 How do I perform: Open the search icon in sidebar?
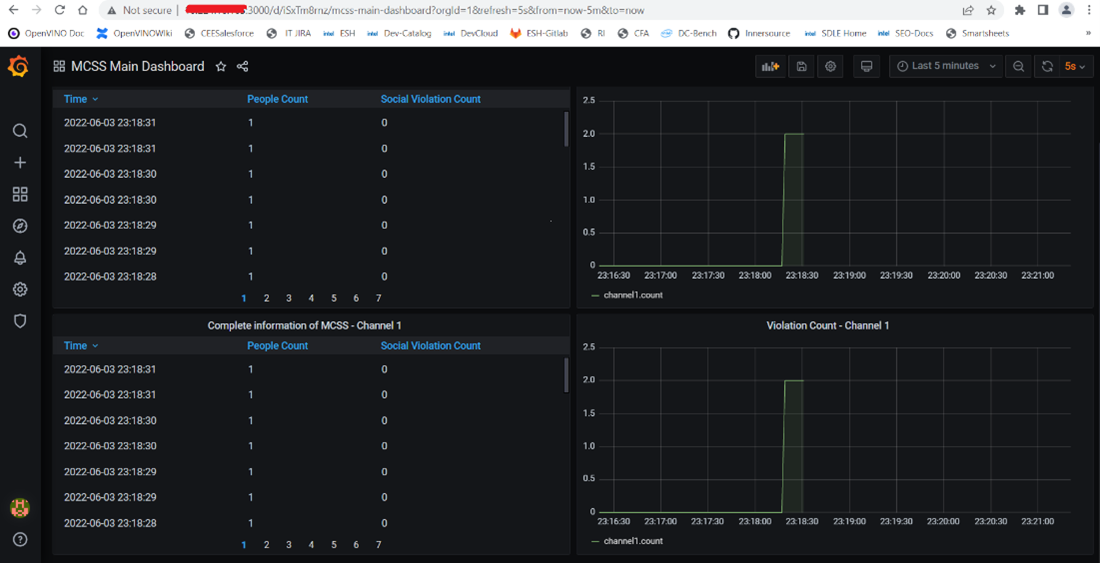pos(20,131)
